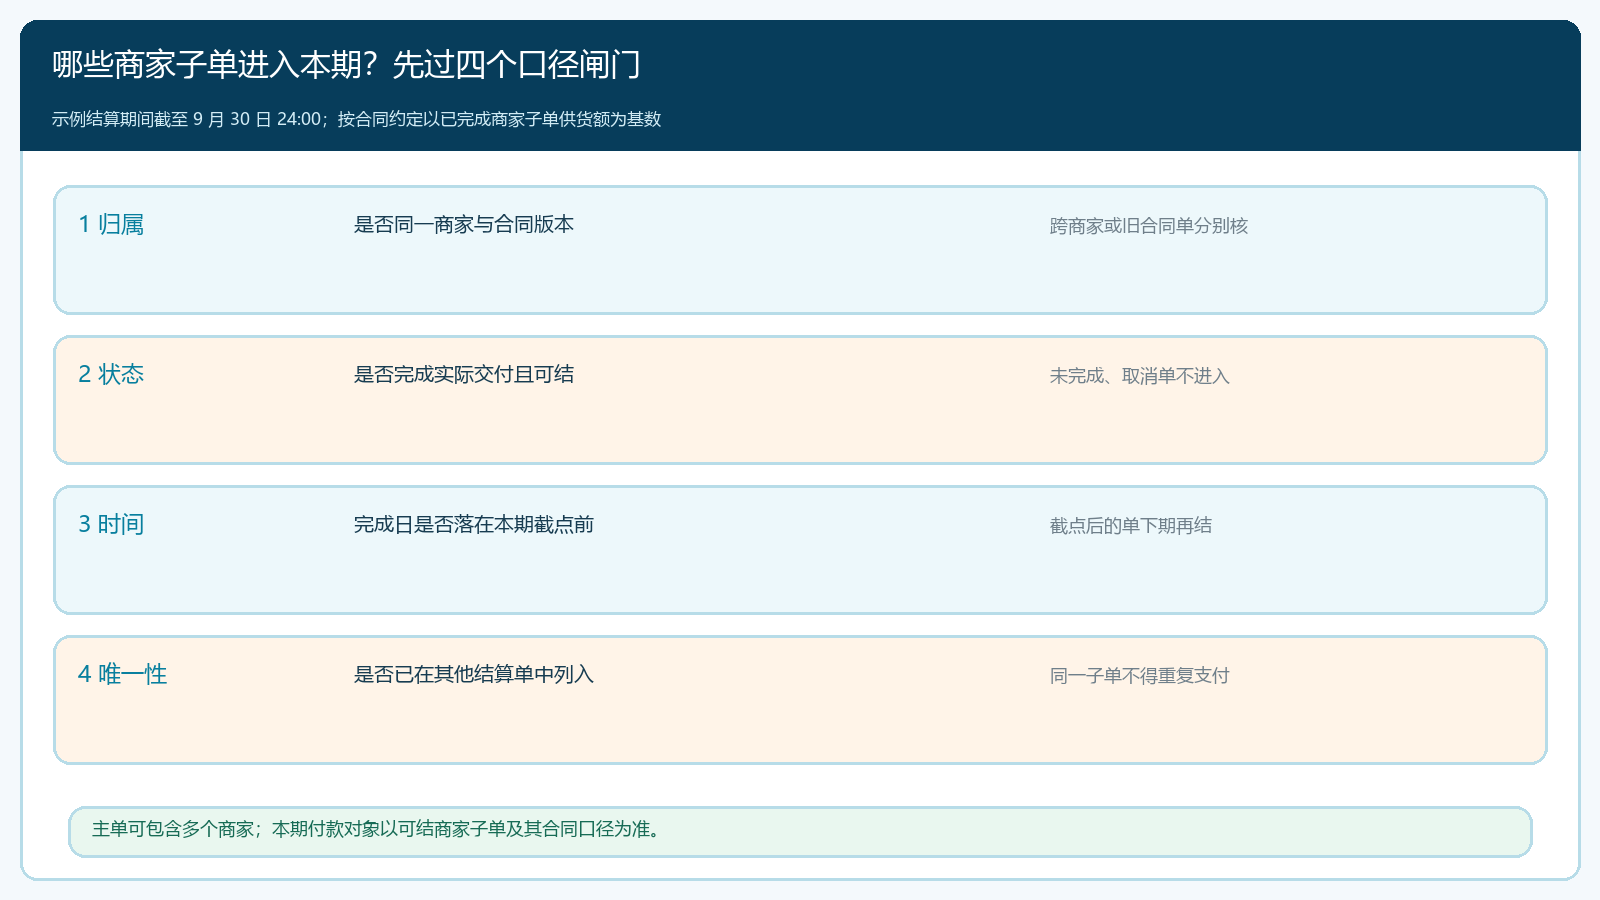Click the text 是否同一商家与合同版本
This screenshot has width=1600, height=900.
point(464,224)
